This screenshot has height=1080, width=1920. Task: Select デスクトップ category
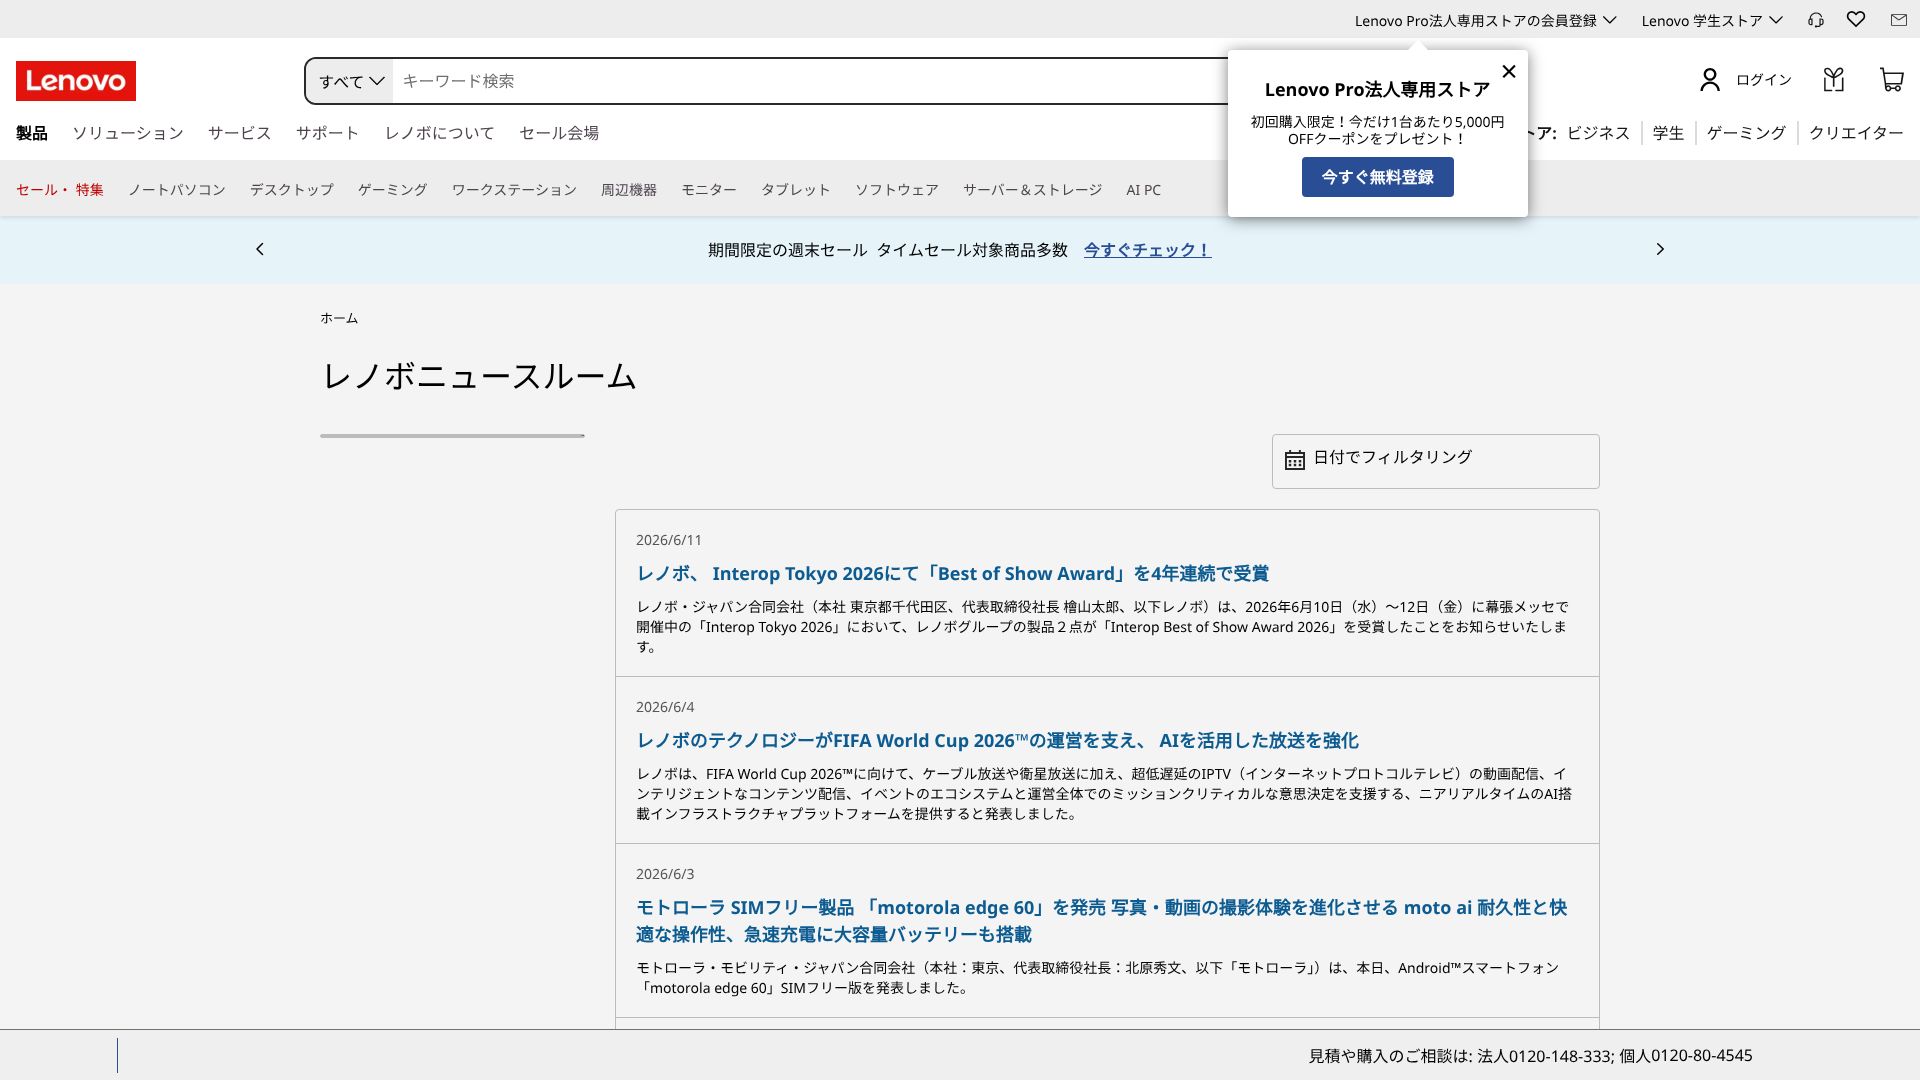292,190
